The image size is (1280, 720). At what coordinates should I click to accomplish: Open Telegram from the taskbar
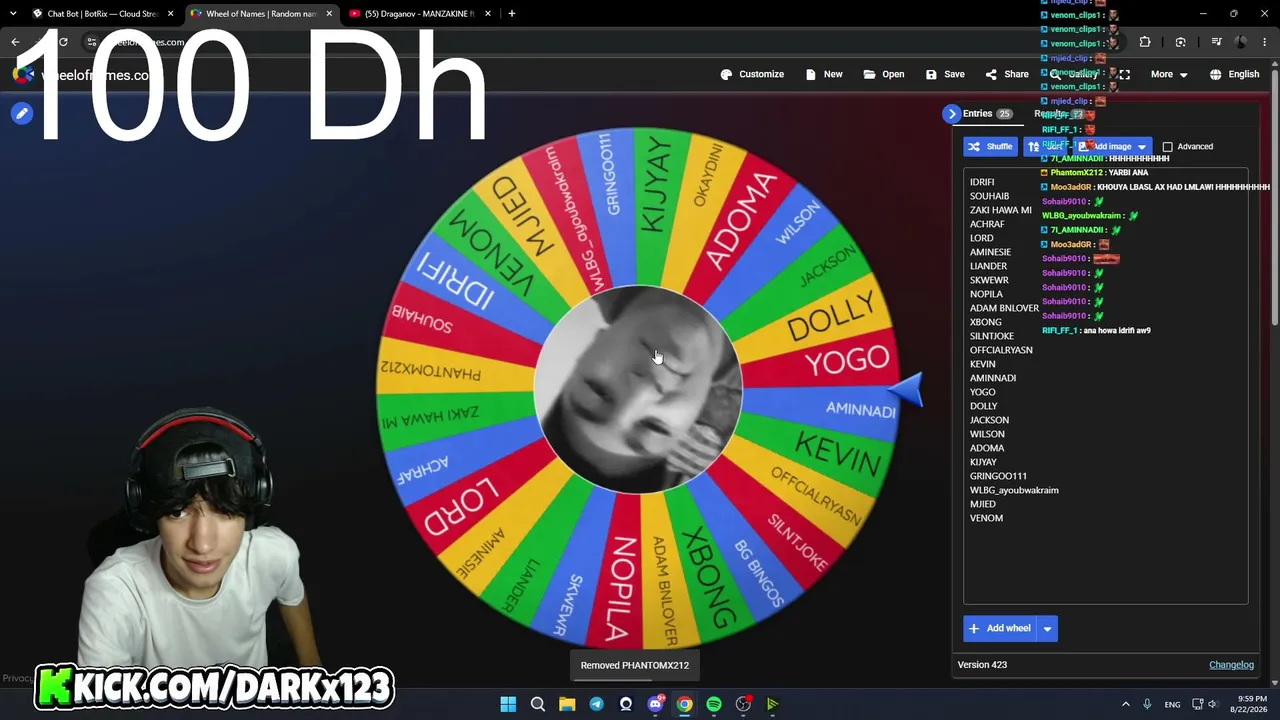(597, 704)
